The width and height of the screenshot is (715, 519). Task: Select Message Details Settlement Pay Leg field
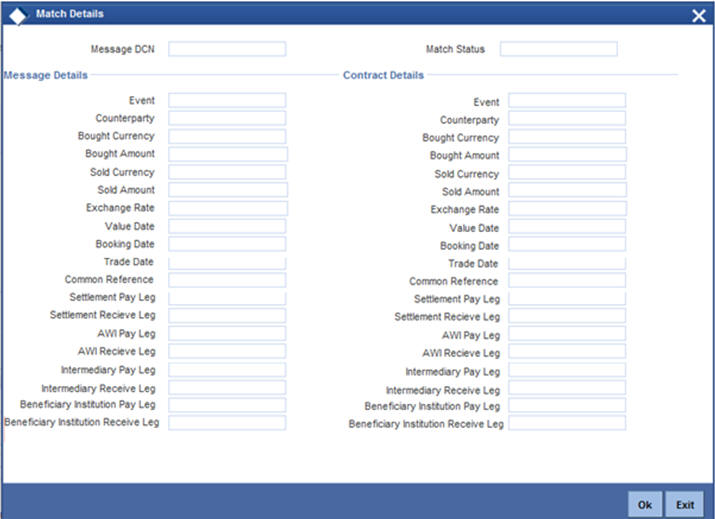tap(227, 298)
